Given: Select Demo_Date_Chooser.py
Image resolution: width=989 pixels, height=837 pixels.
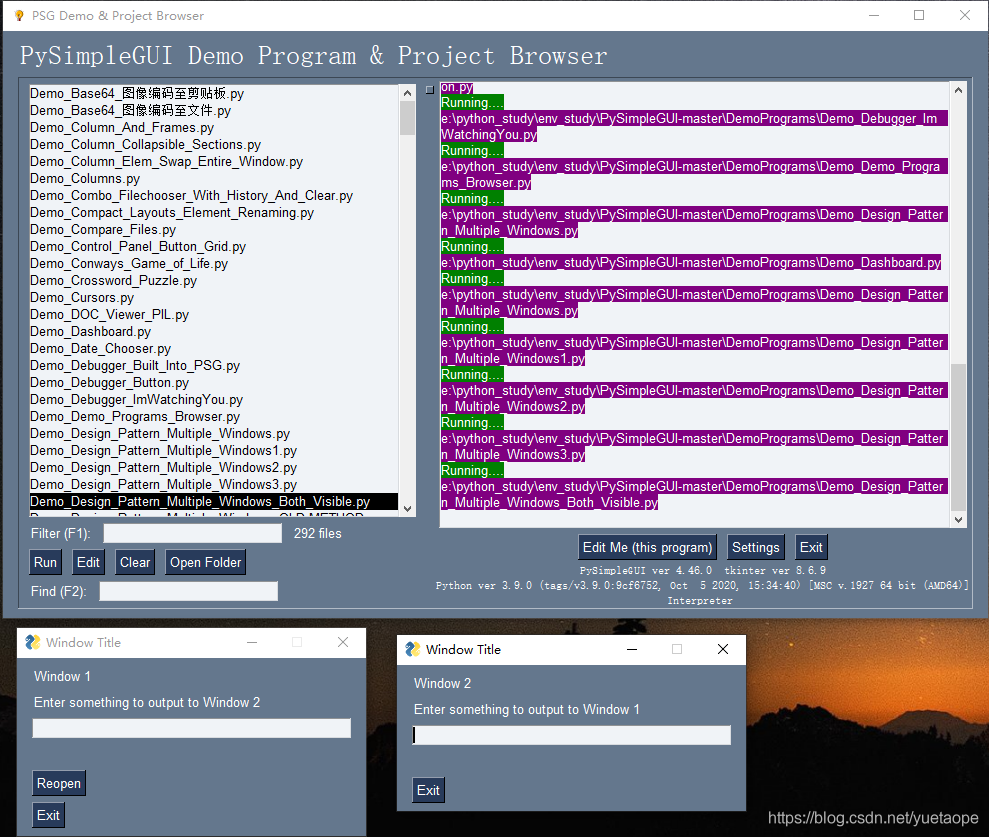Looking at the screenshot, I should 214,349.
